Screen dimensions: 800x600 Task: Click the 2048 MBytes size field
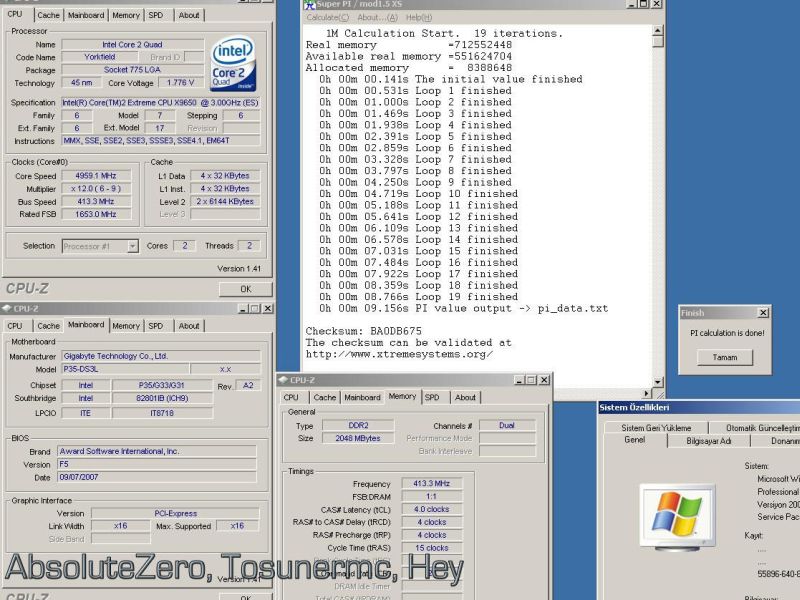(x=358, y=438)
